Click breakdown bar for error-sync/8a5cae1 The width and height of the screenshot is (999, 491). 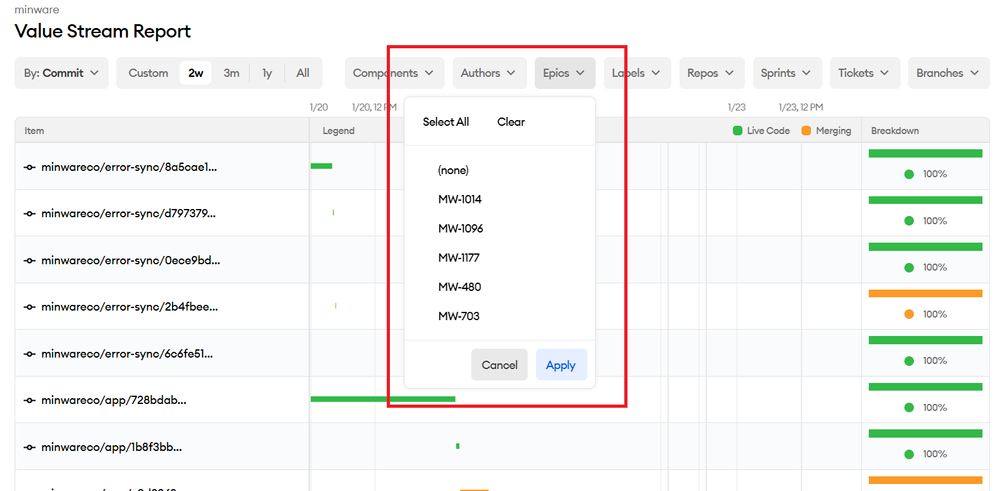point(925,153)
